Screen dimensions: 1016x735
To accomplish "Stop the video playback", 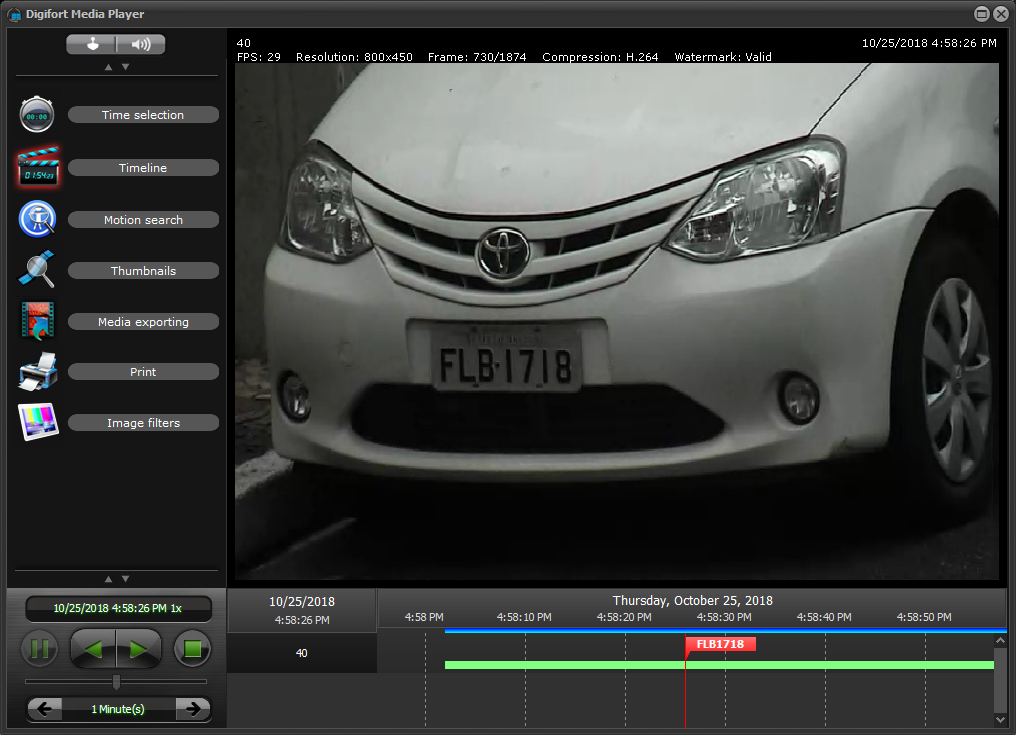I will (192, 649).
